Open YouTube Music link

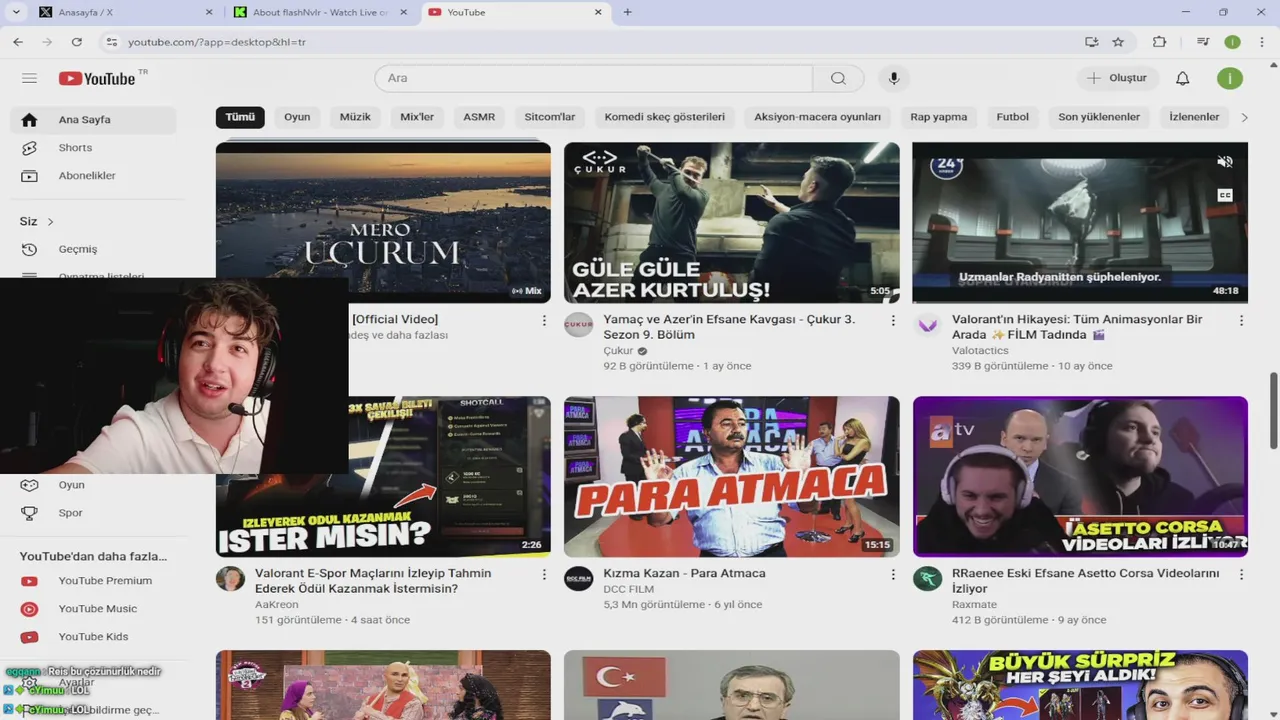coord(93,609)
